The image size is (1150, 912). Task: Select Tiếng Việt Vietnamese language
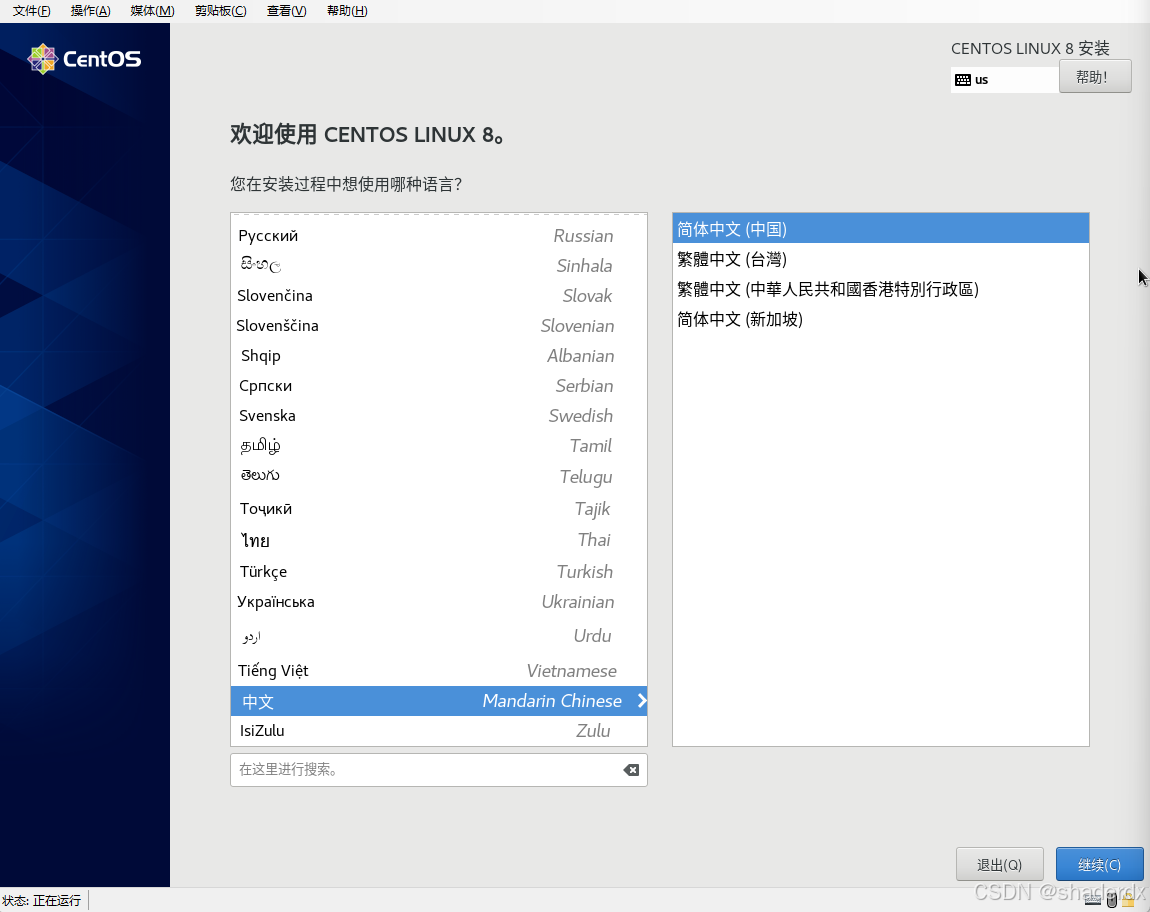[x=439, y=671]
